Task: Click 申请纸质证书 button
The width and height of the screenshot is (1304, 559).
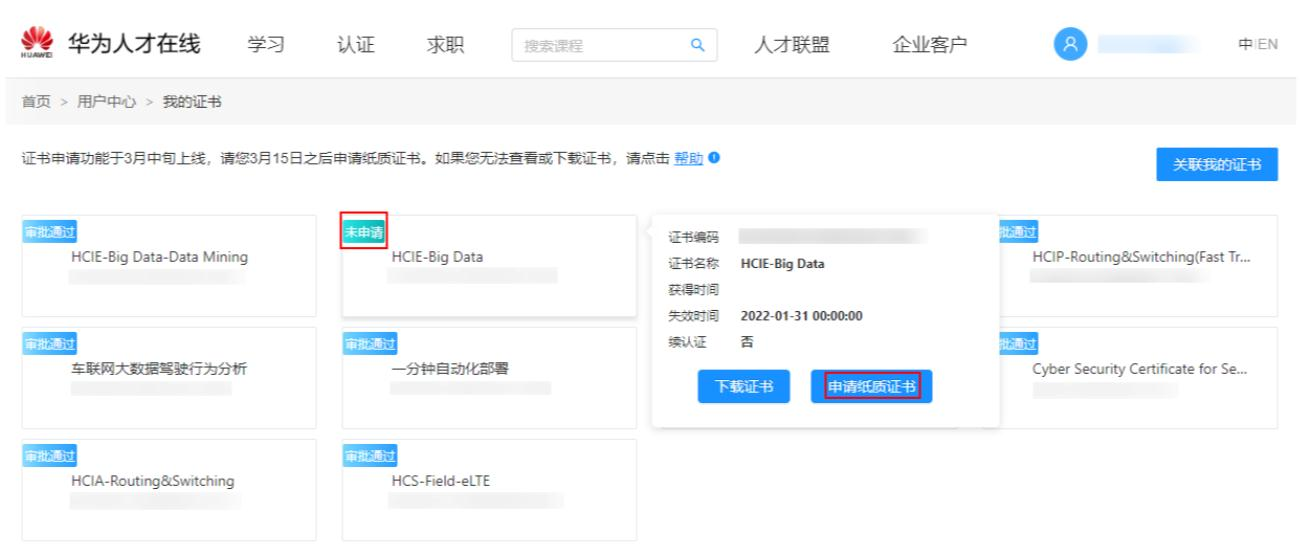Action: [x=871, y=387]
